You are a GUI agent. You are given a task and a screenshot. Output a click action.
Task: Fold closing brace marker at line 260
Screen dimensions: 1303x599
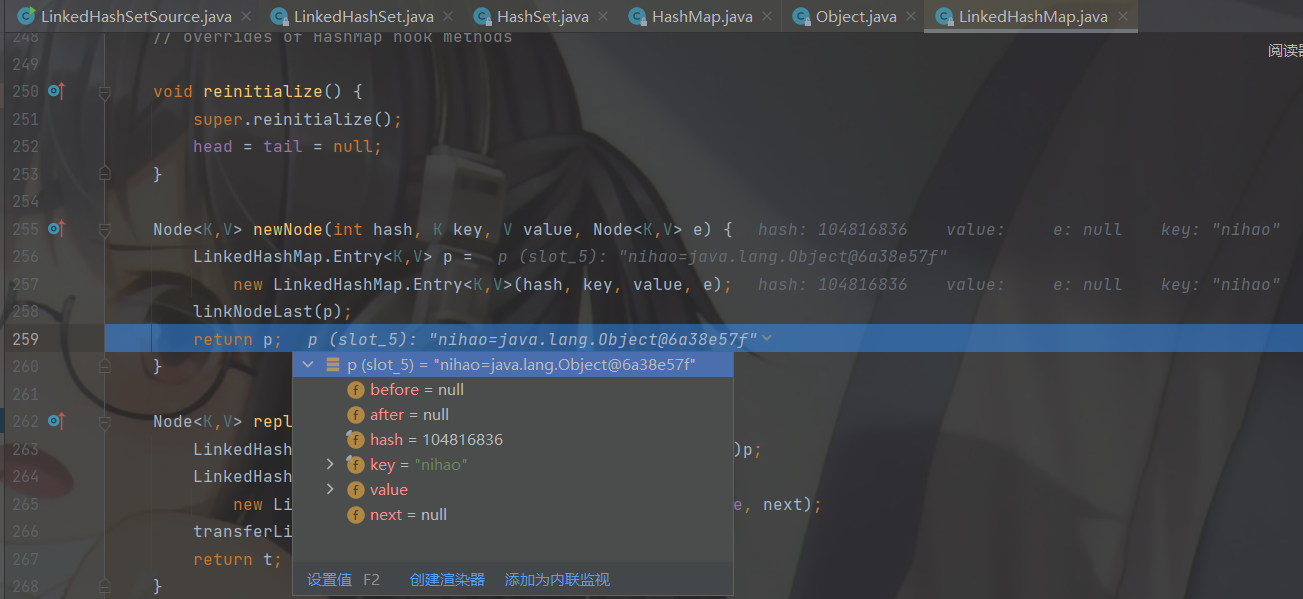[104, 367]
